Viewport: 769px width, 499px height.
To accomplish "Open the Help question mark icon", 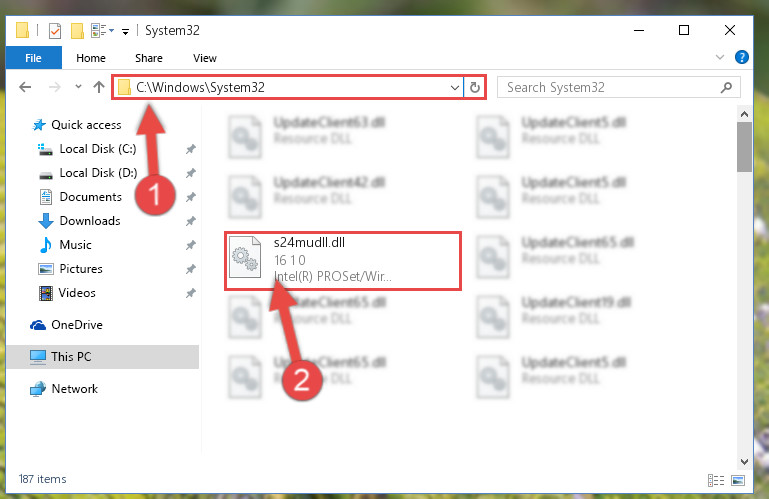I will pos(742,57).
